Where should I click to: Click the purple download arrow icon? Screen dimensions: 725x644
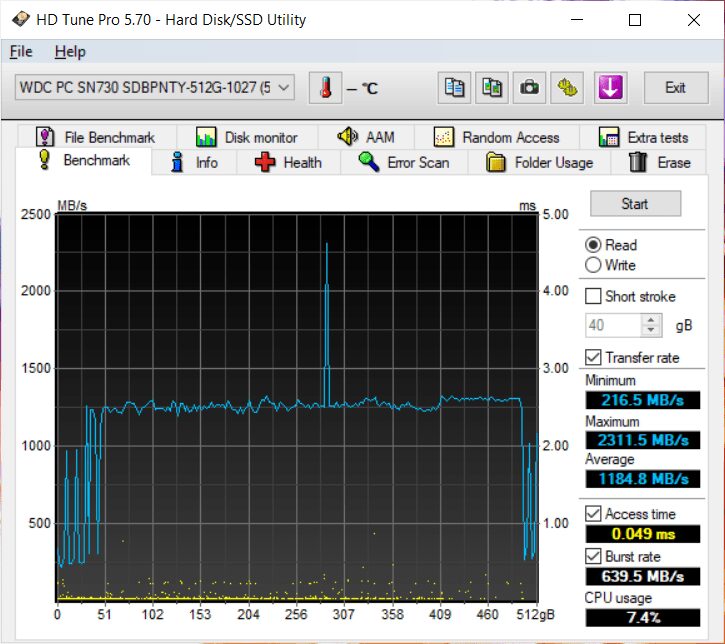[610, 88]
